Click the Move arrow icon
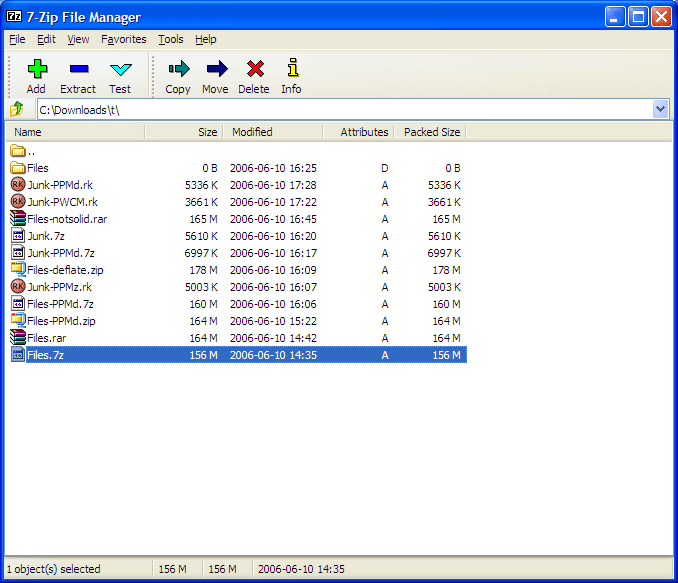Viewport: 678px width, 583px height. click(x=217, y=68)
